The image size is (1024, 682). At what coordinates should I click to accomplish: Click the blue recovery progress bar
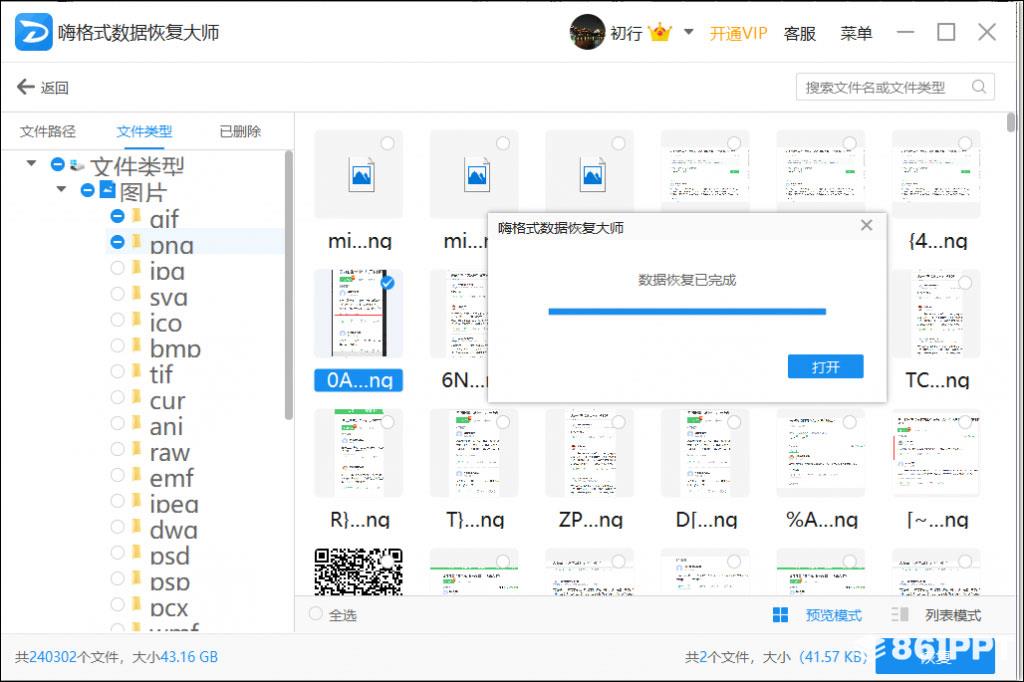687,312
